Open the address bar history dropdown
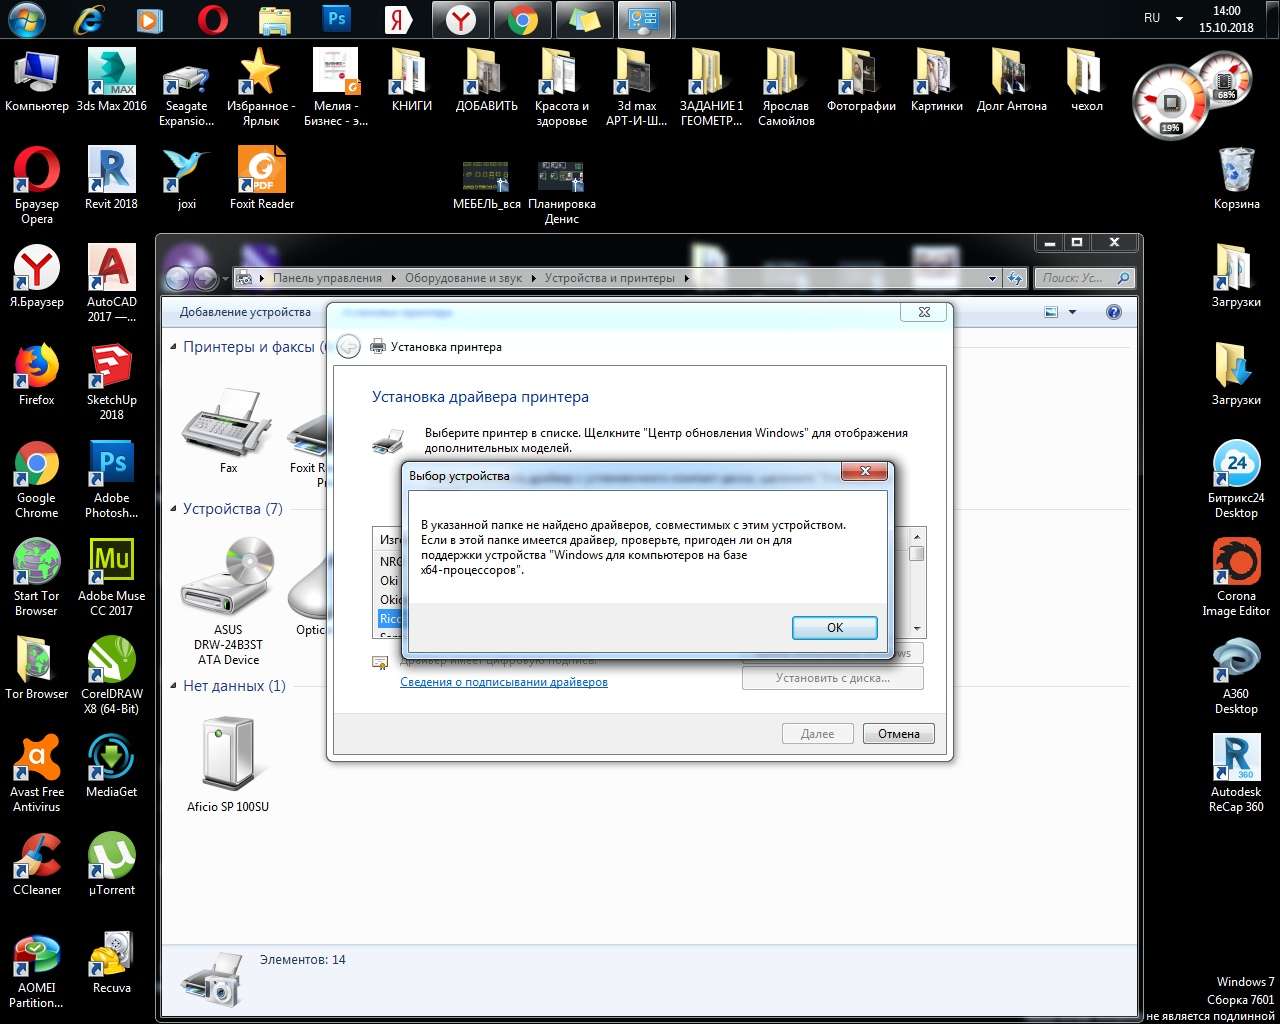Image resolution: width=1280 pixels, height=1024 pixels. (992, 279)
